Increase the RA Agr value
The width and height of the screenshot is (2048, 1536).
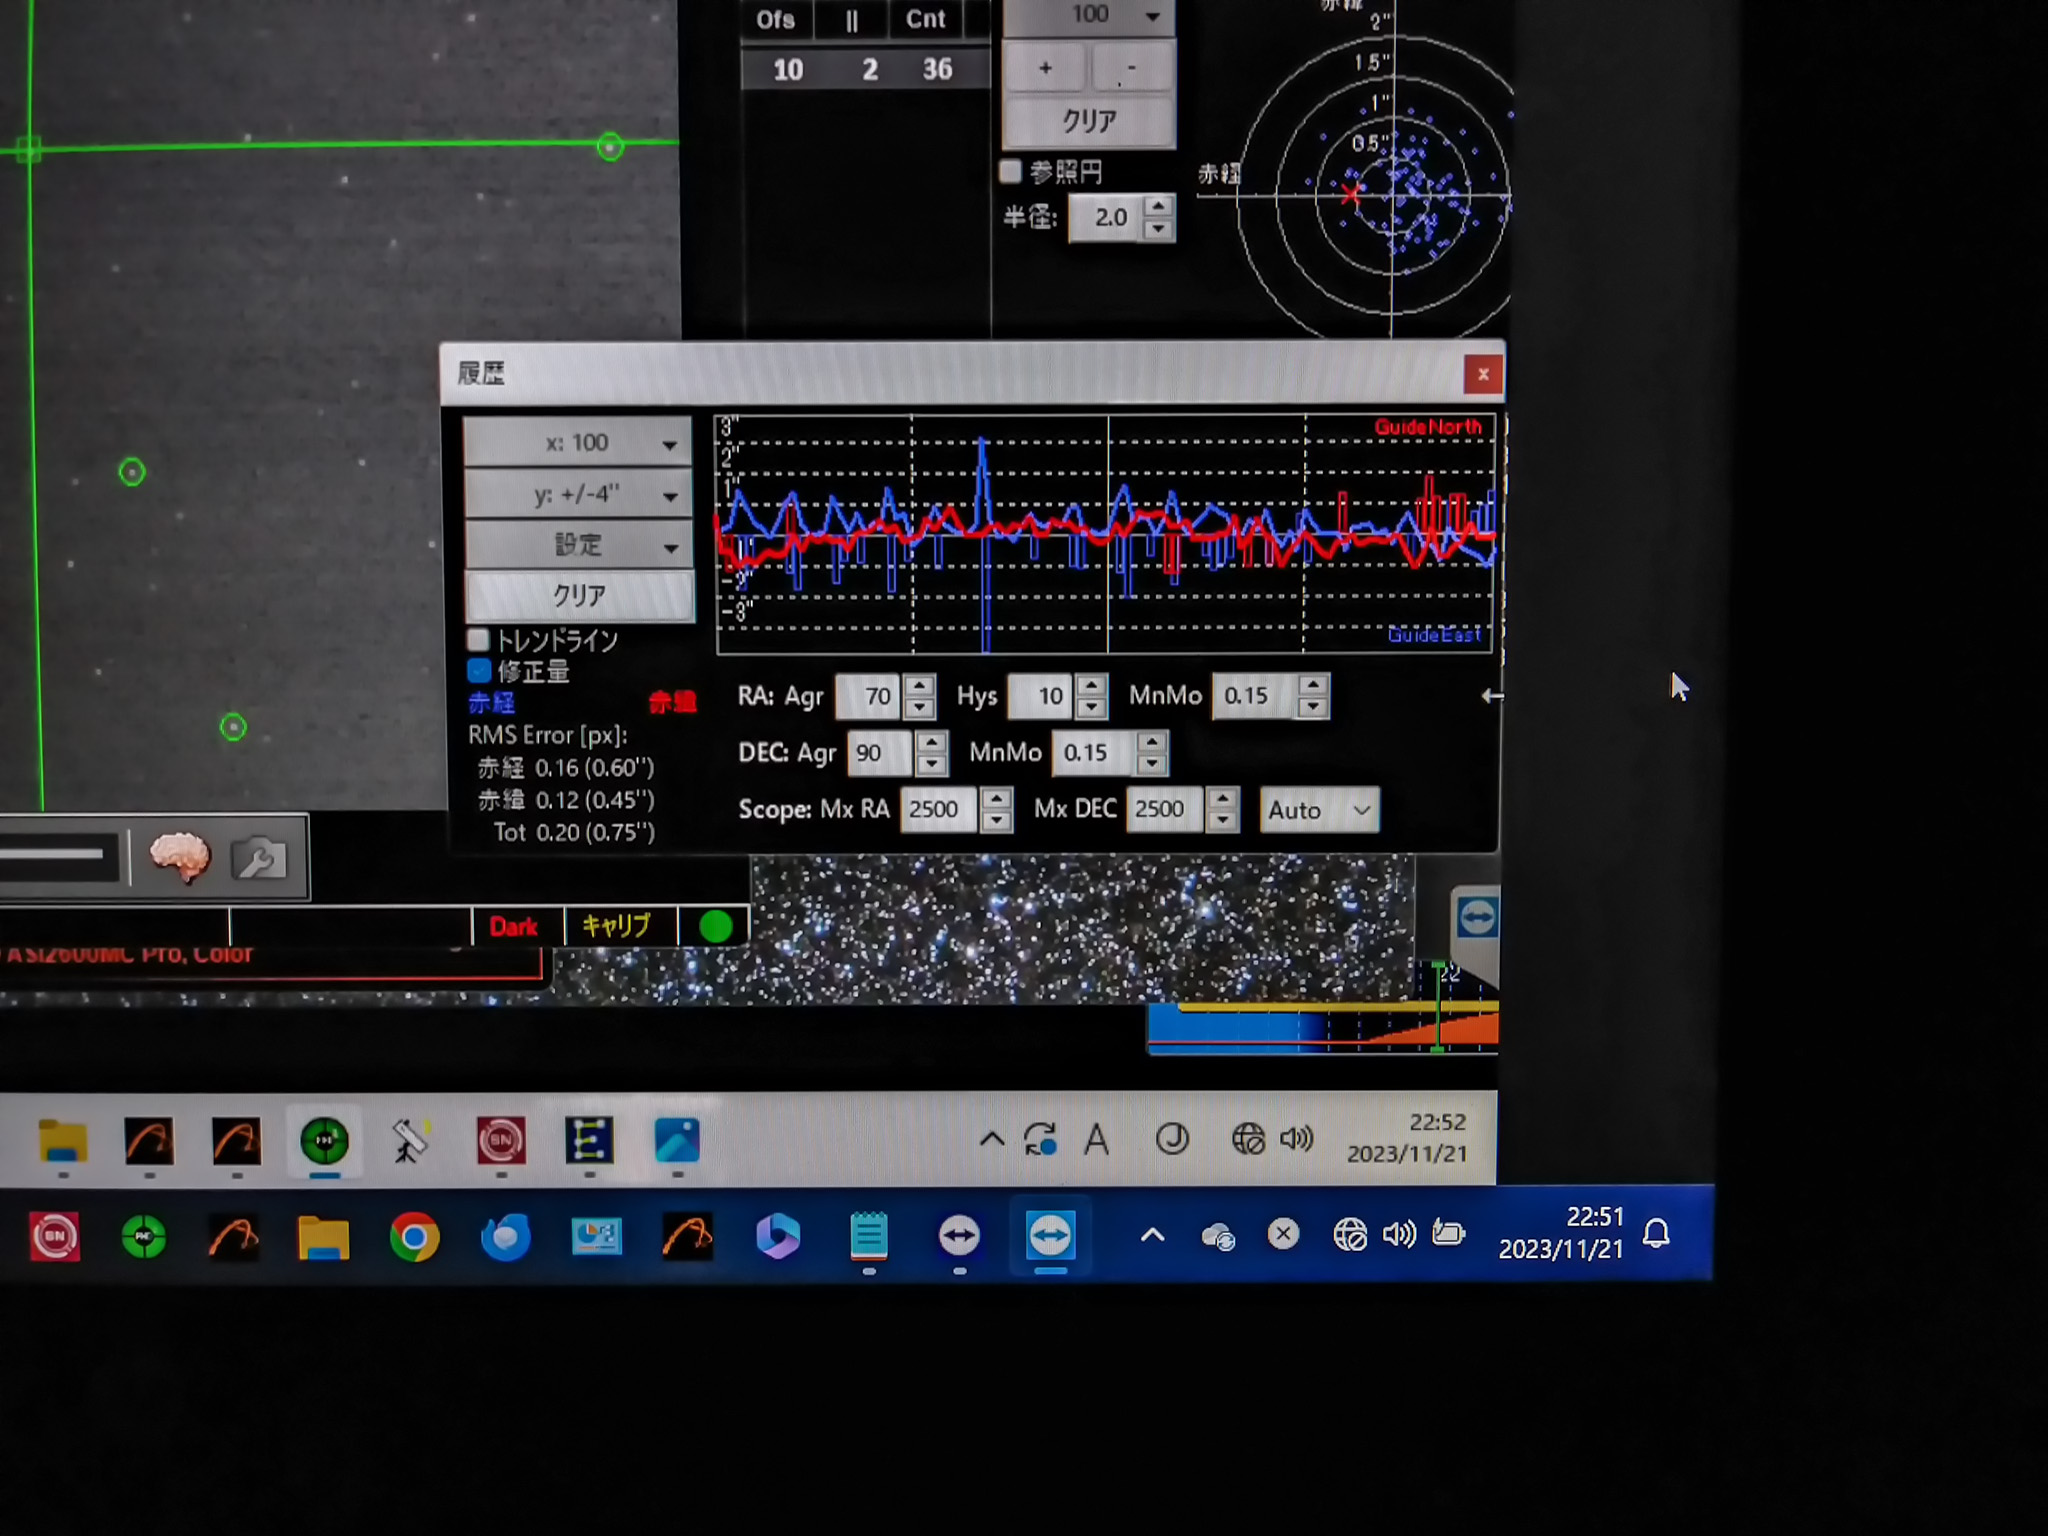point(919,685)
